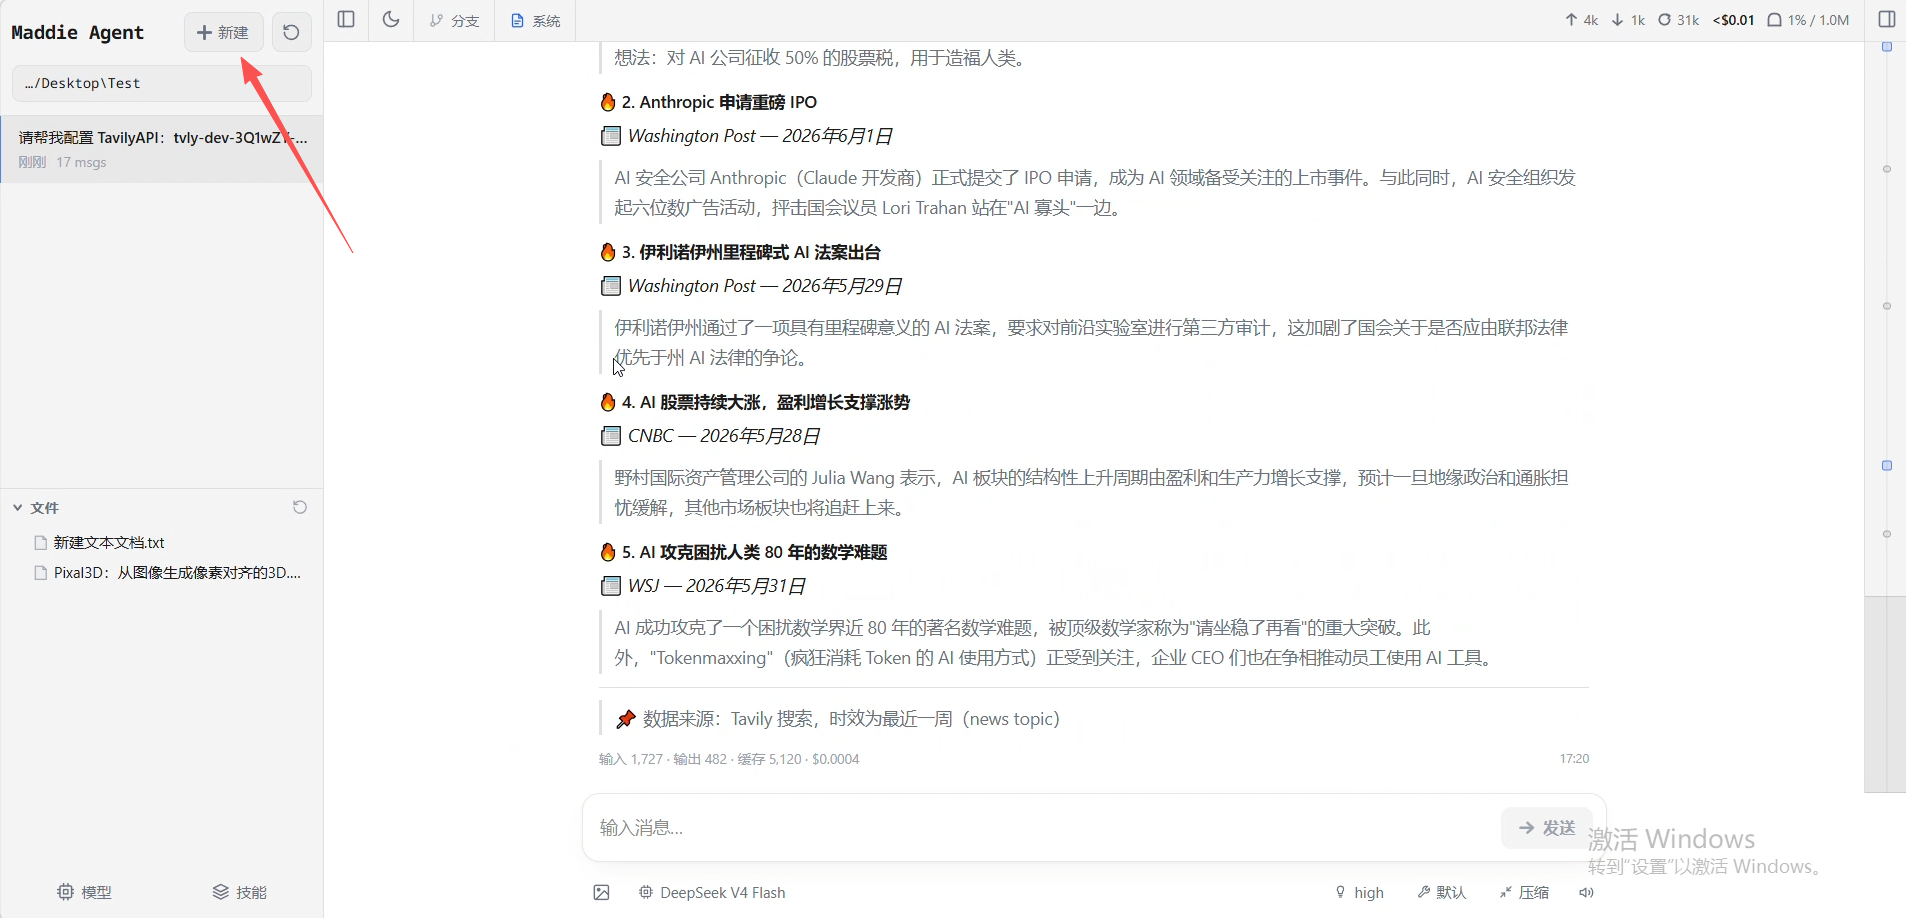Click heading 5. AI 攻克困扰人类 80 年的数学难题
Viewport: 1906px width, 918px height.
(x=743, y=552)
